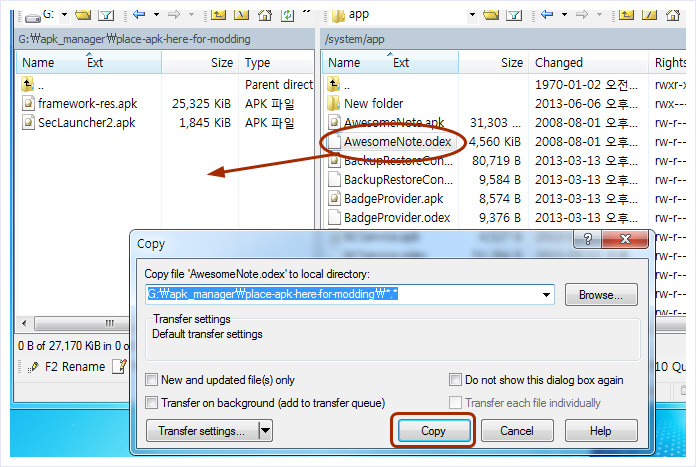Image resolution: width=696 pixels, height=467 pixels.
Task: Sort the left panel by Size column
Action: pyautogui.click(x=221, y=63)
